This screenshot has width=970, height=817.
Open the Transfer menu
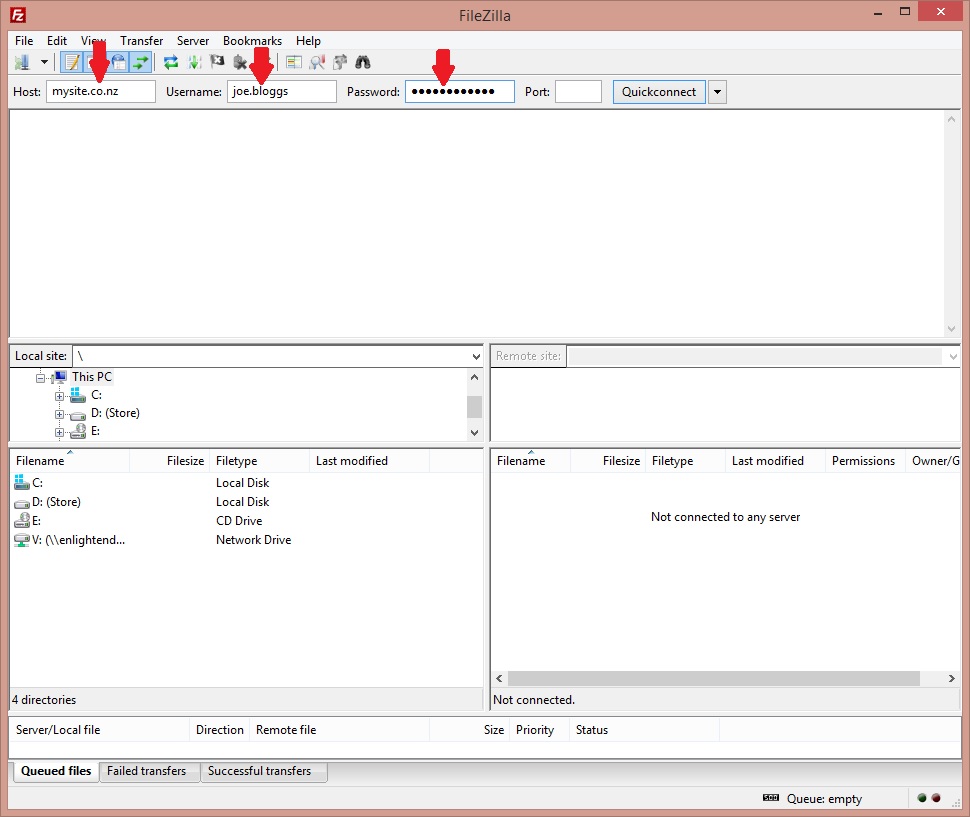142,41
